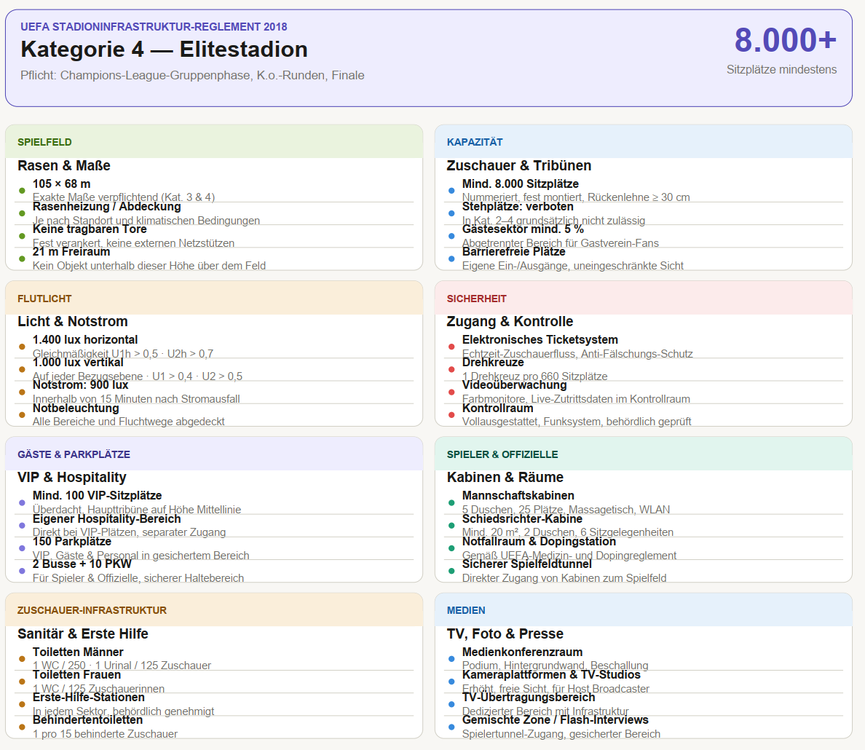Click 'Toiletten Frauen' entry

pyautogui.click(x=77, y=674)
